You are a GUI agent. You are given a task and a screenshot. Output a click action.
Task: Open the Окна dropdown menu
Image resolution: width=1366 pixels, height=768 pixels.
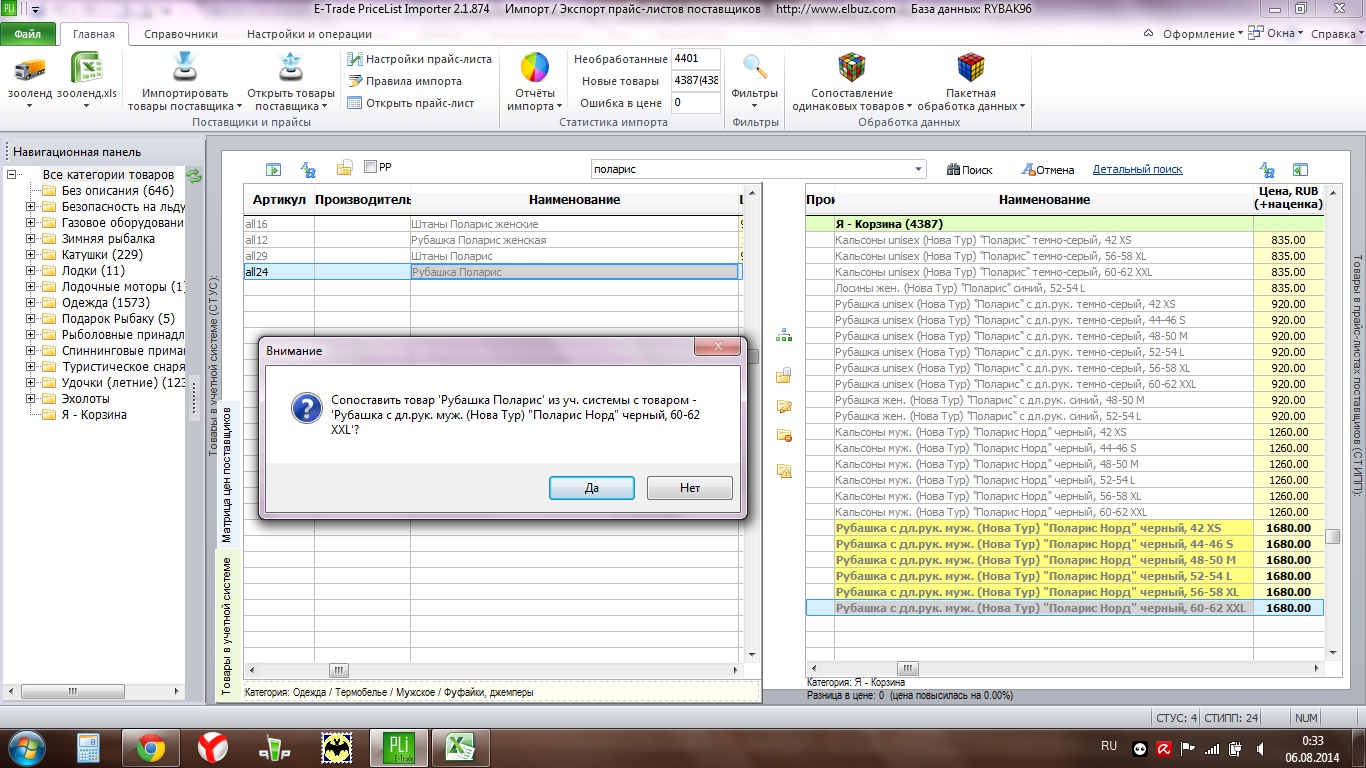tap(1276, 33)
